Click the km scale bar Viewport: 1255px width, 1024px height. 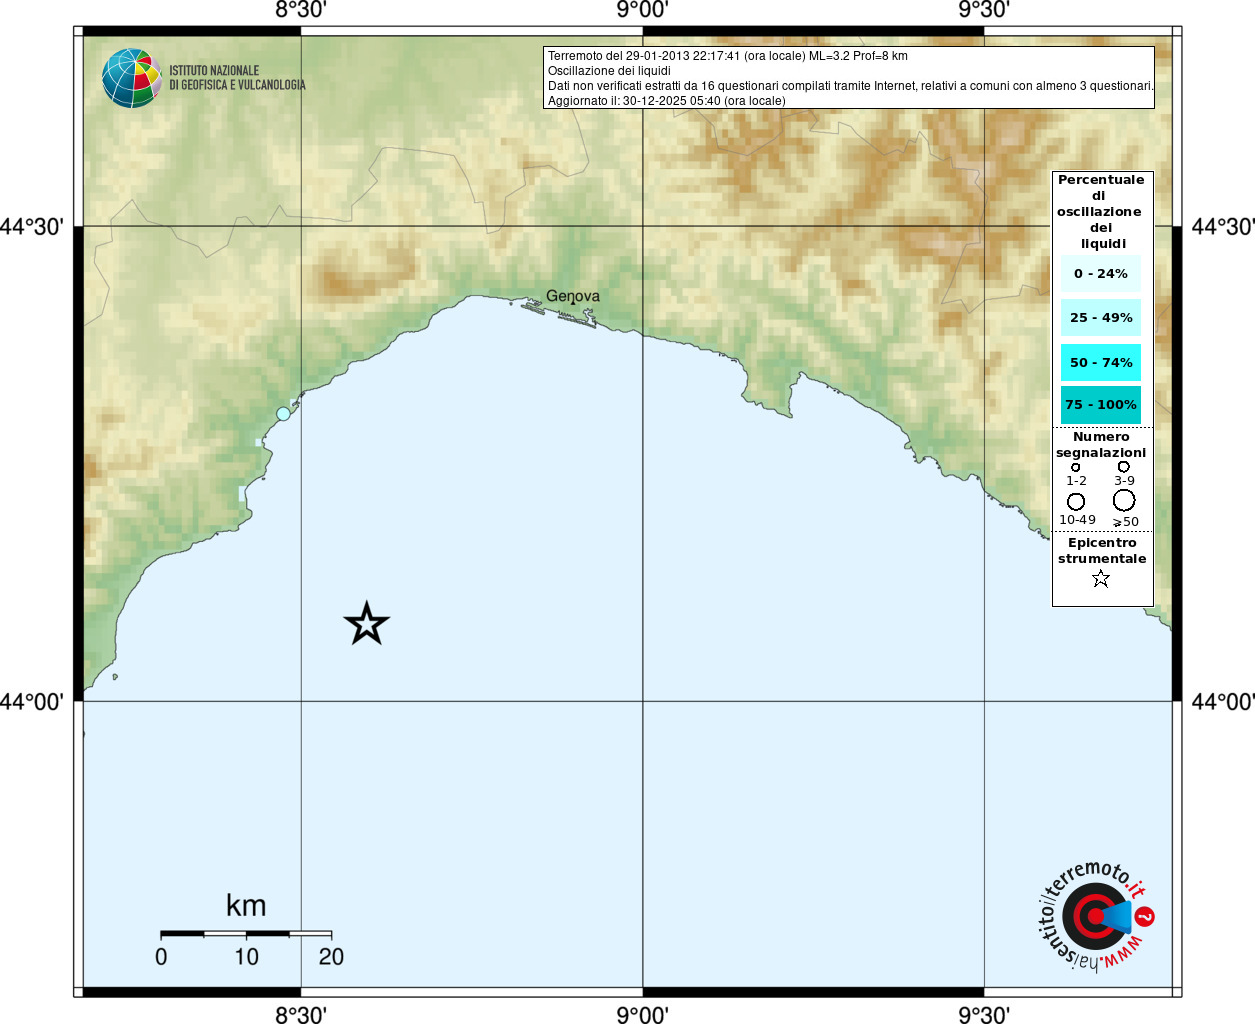tap(246, 934)
